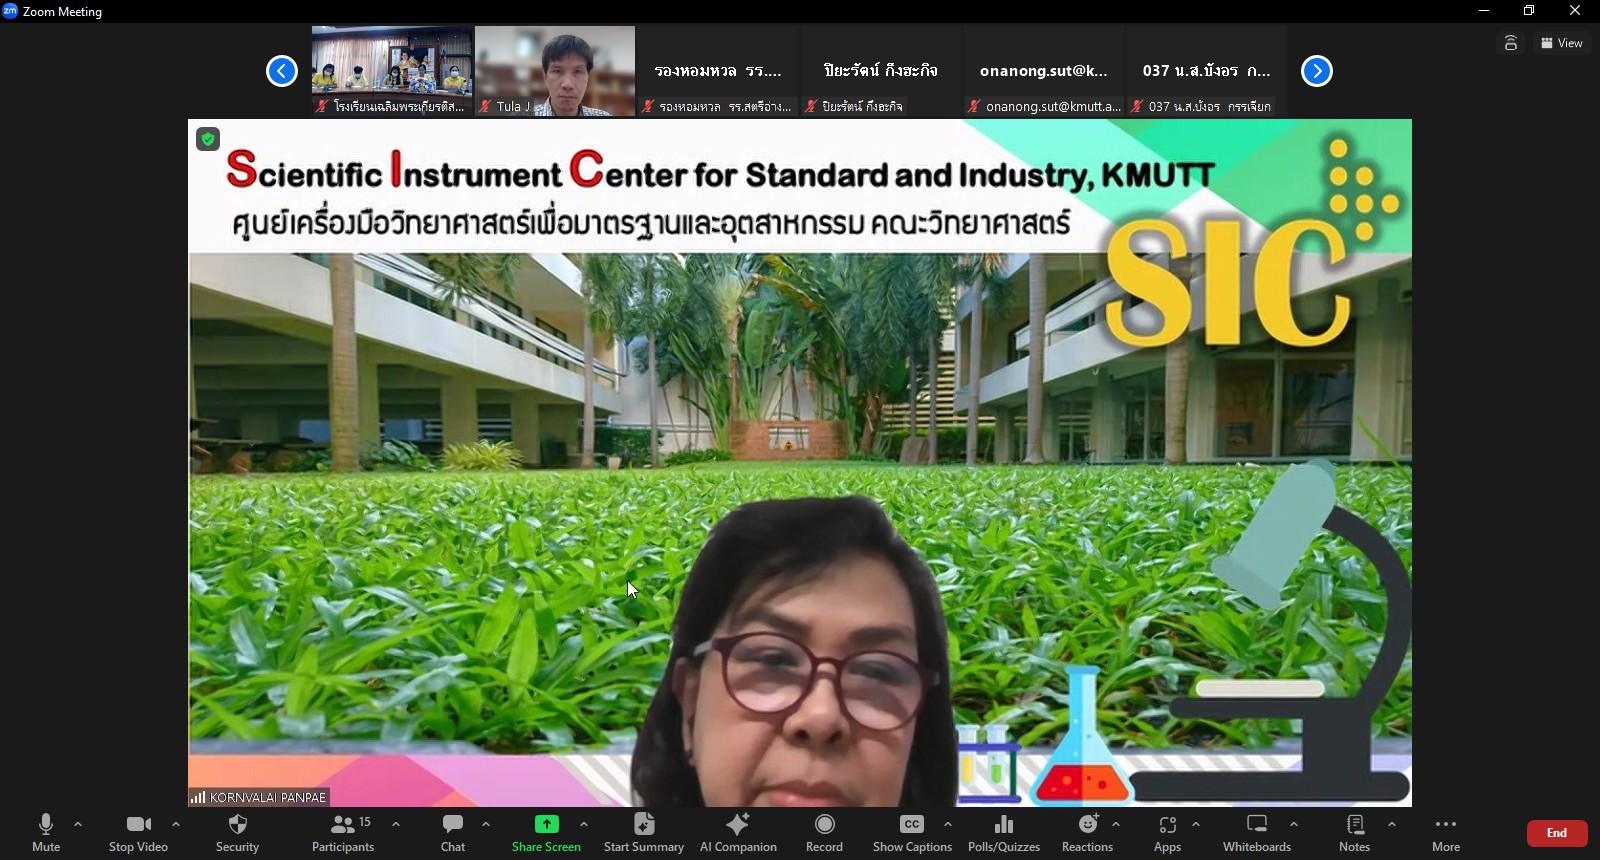Viewport: 1600px width, 860px height.
Task: Click the network signal bars icon by KORNVALAI
Action: (x=198, y=797)
